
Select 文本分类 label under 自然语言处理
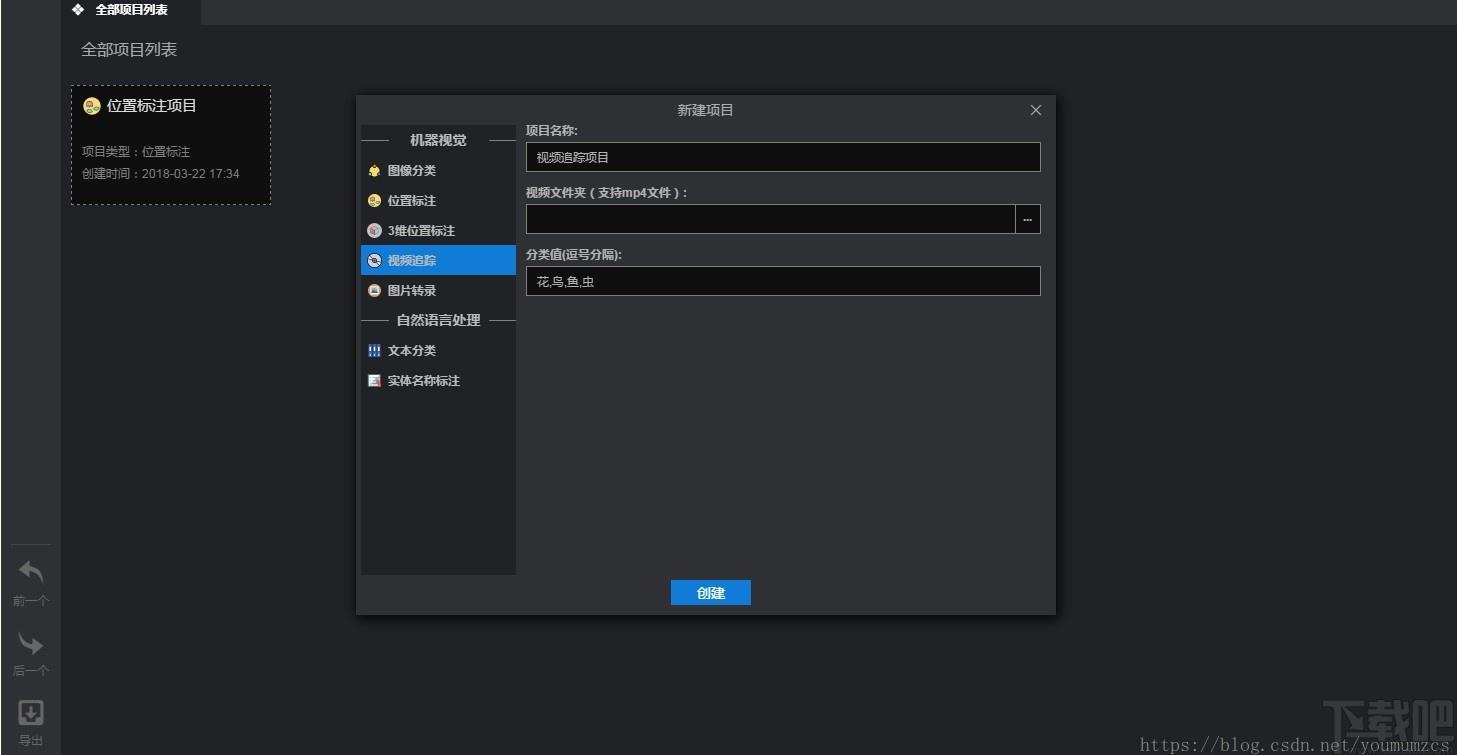coord(412,351)
